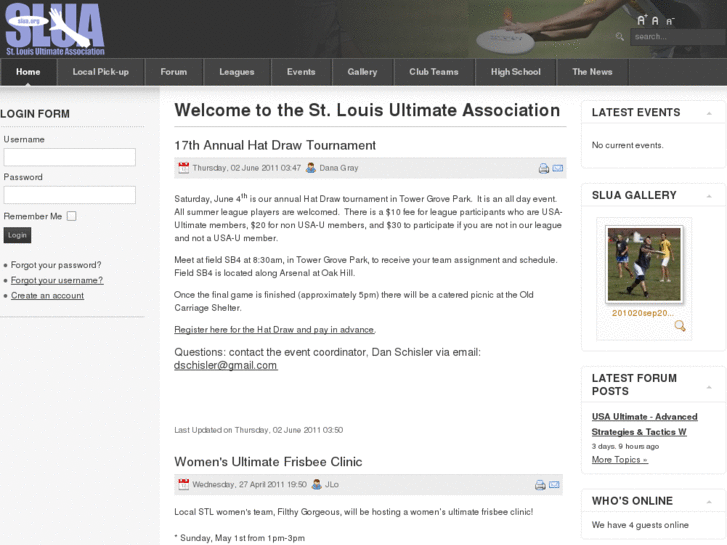Click Forgot your password link

click(56, 265)
